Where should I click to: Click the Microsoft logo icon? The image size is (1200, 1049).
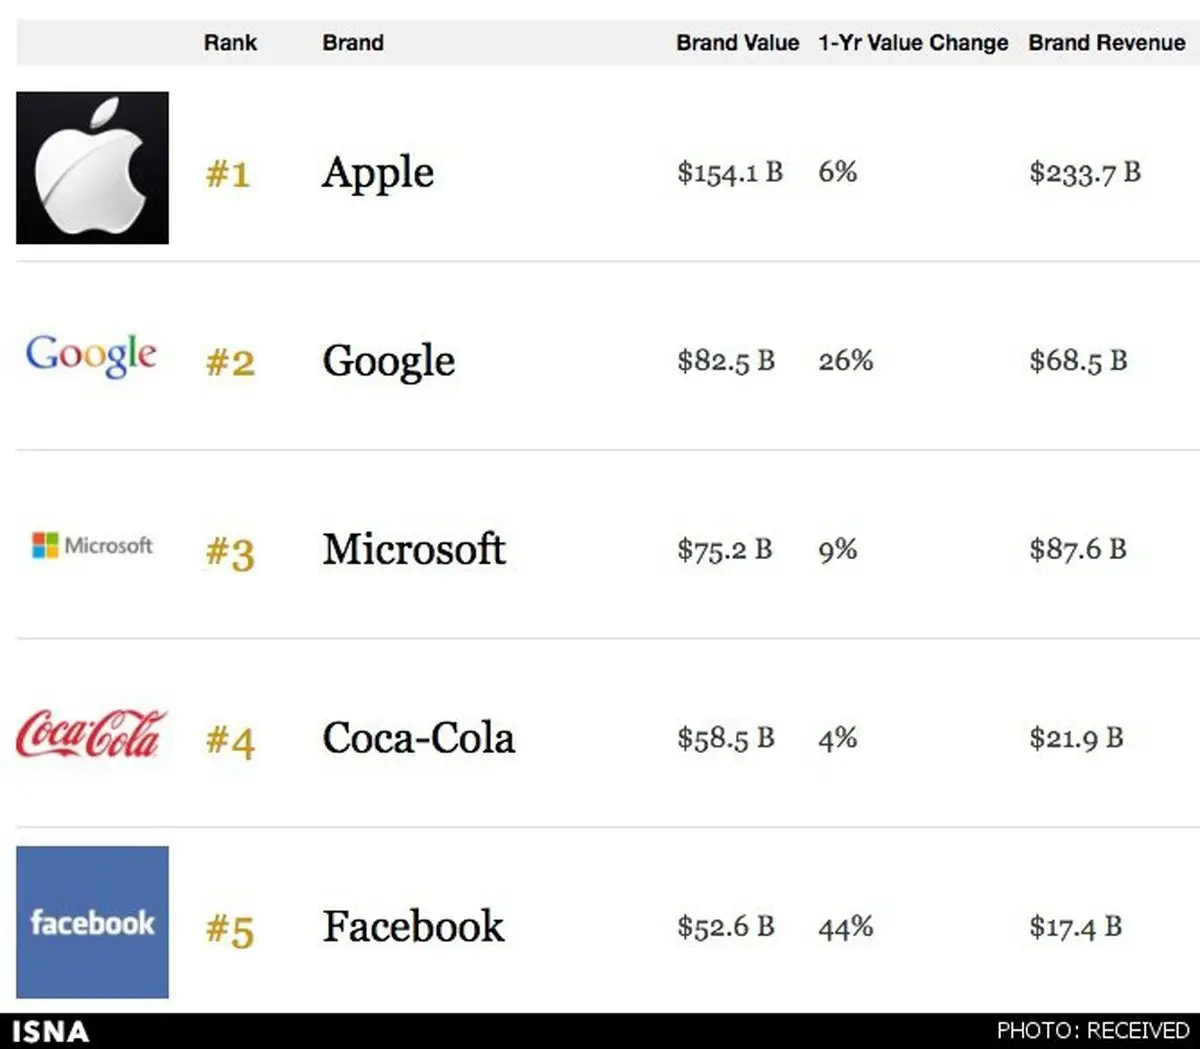(x=92, y=545)
